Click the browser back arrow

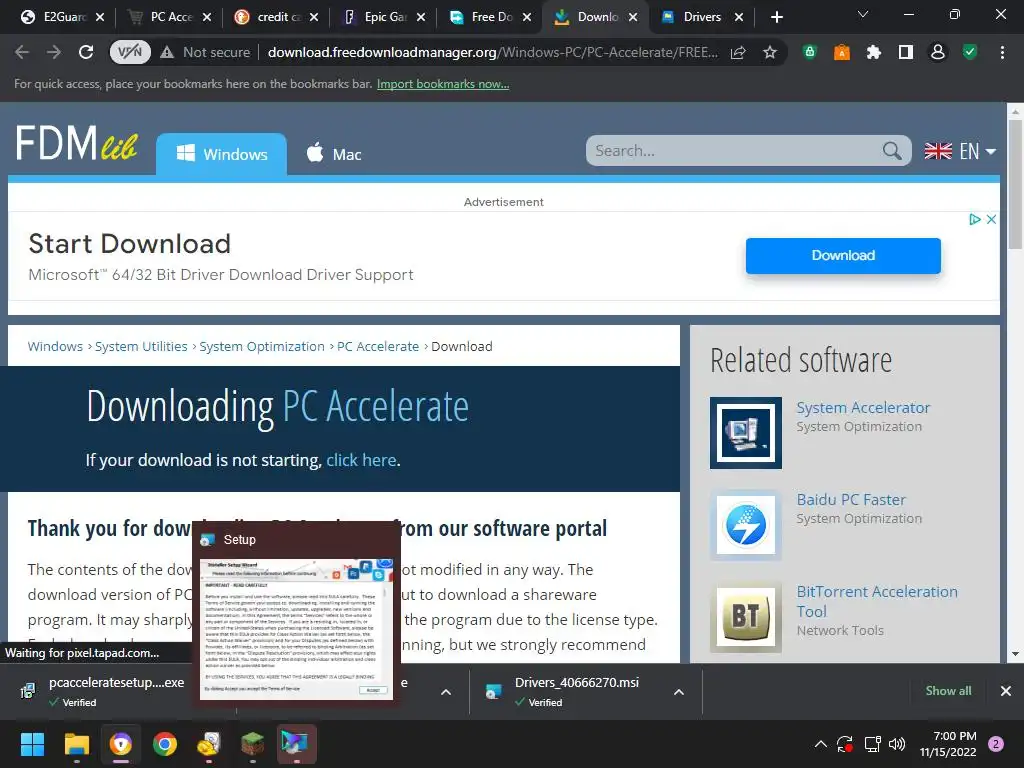(22, 52)
